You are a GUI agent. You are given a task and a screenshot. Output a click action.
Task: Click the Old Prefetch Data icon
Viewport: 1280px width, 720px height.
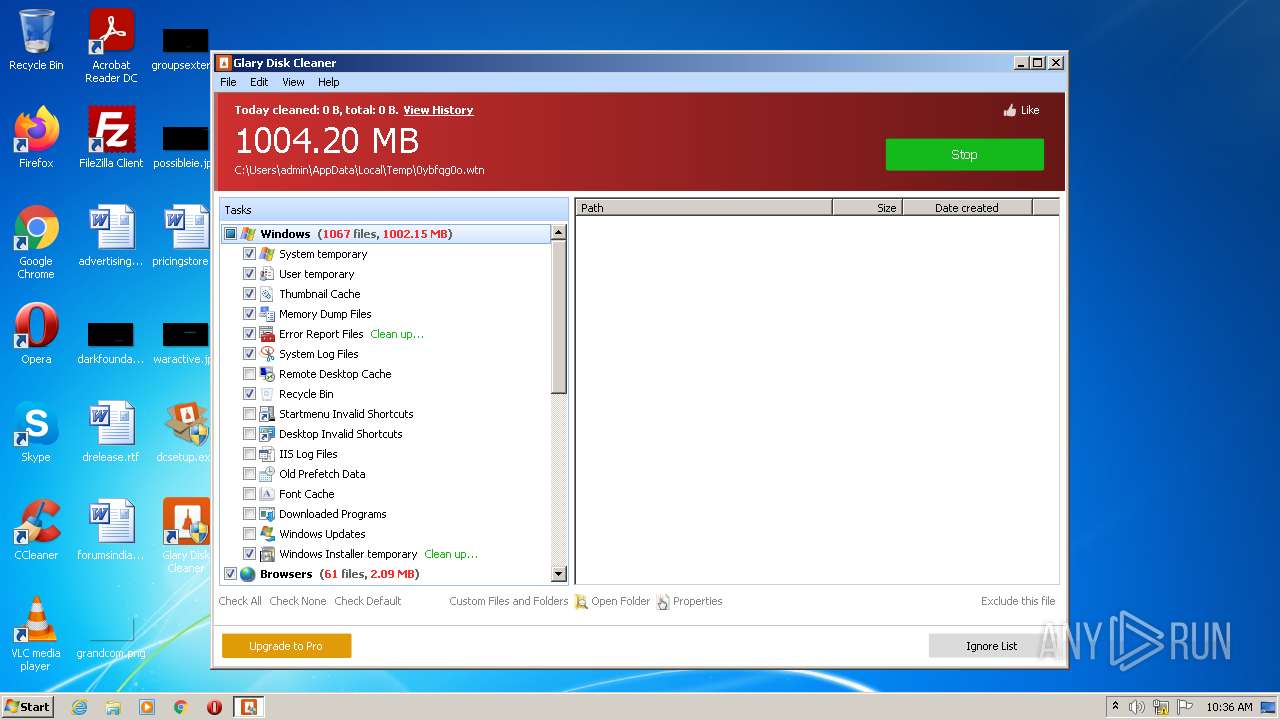(x=267, y=474)
